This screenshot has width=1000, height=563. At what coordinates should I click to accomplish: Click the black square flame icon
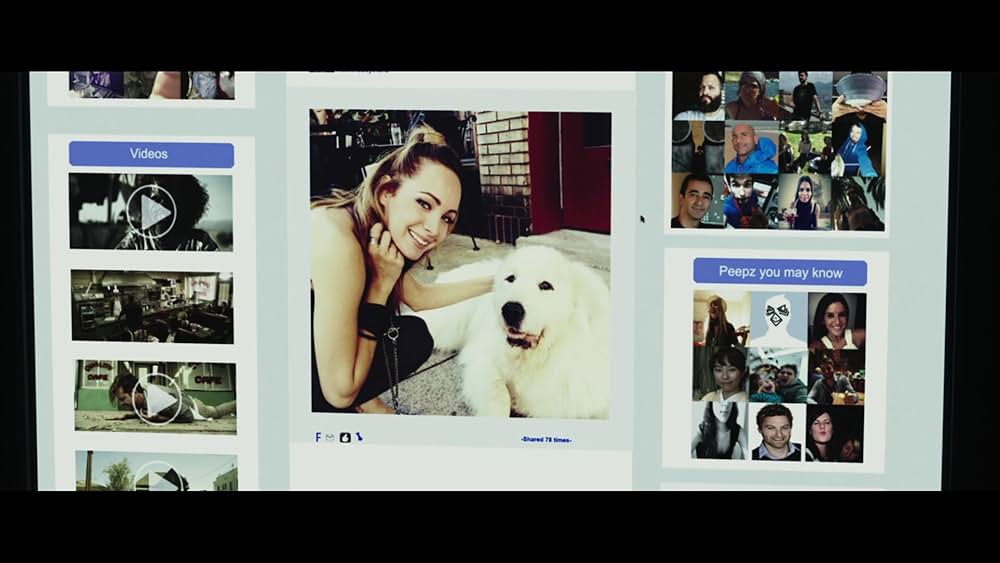[345, 437]
